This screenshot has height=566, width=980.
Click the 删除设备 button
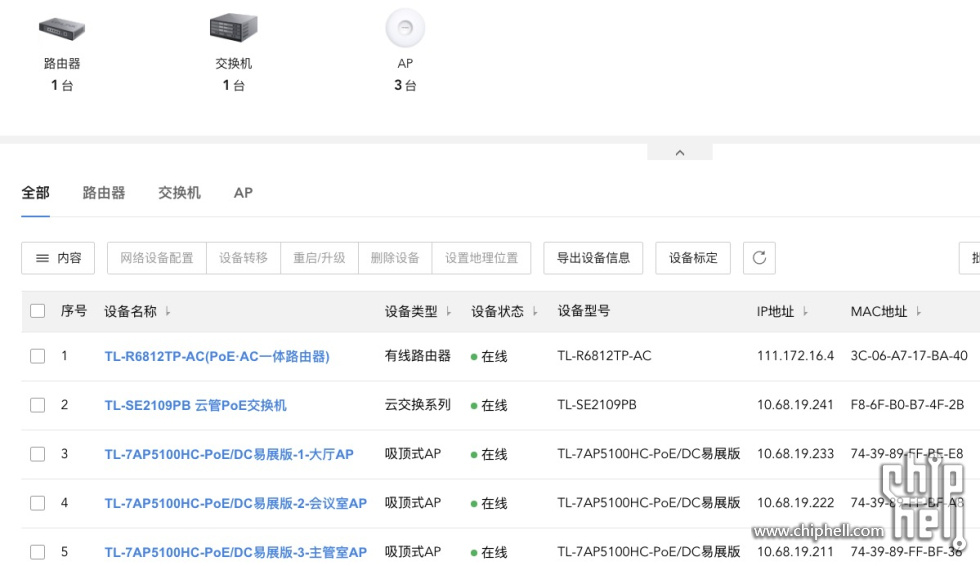[395, 258]
